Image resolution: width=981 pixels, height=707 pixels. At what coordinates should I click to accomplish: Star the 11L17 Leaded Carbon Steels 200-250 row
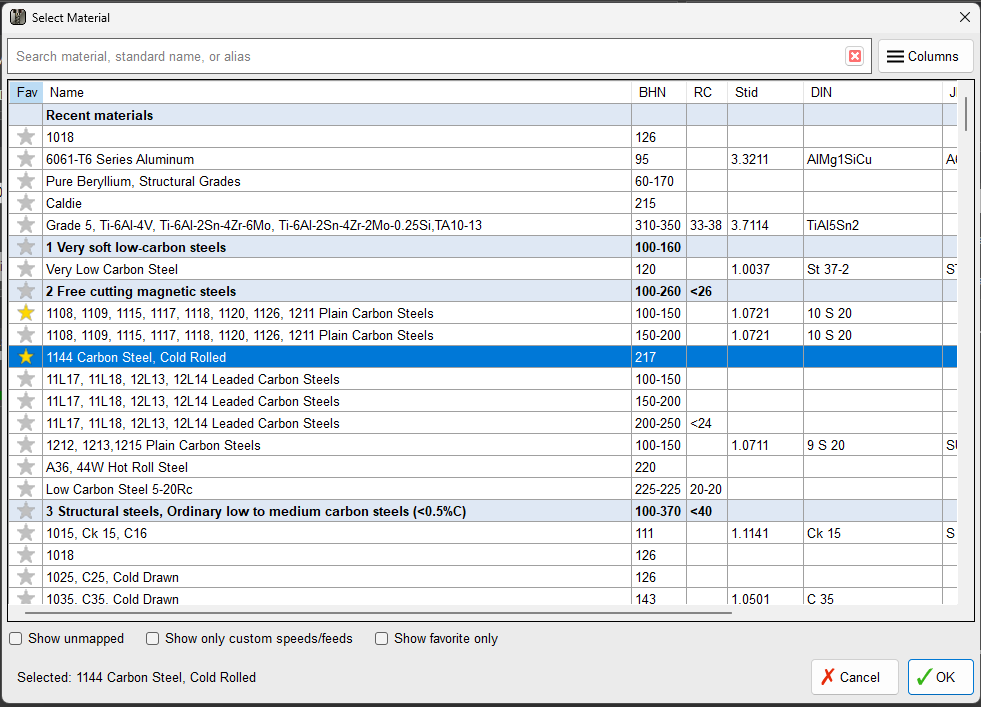[26, 423]
